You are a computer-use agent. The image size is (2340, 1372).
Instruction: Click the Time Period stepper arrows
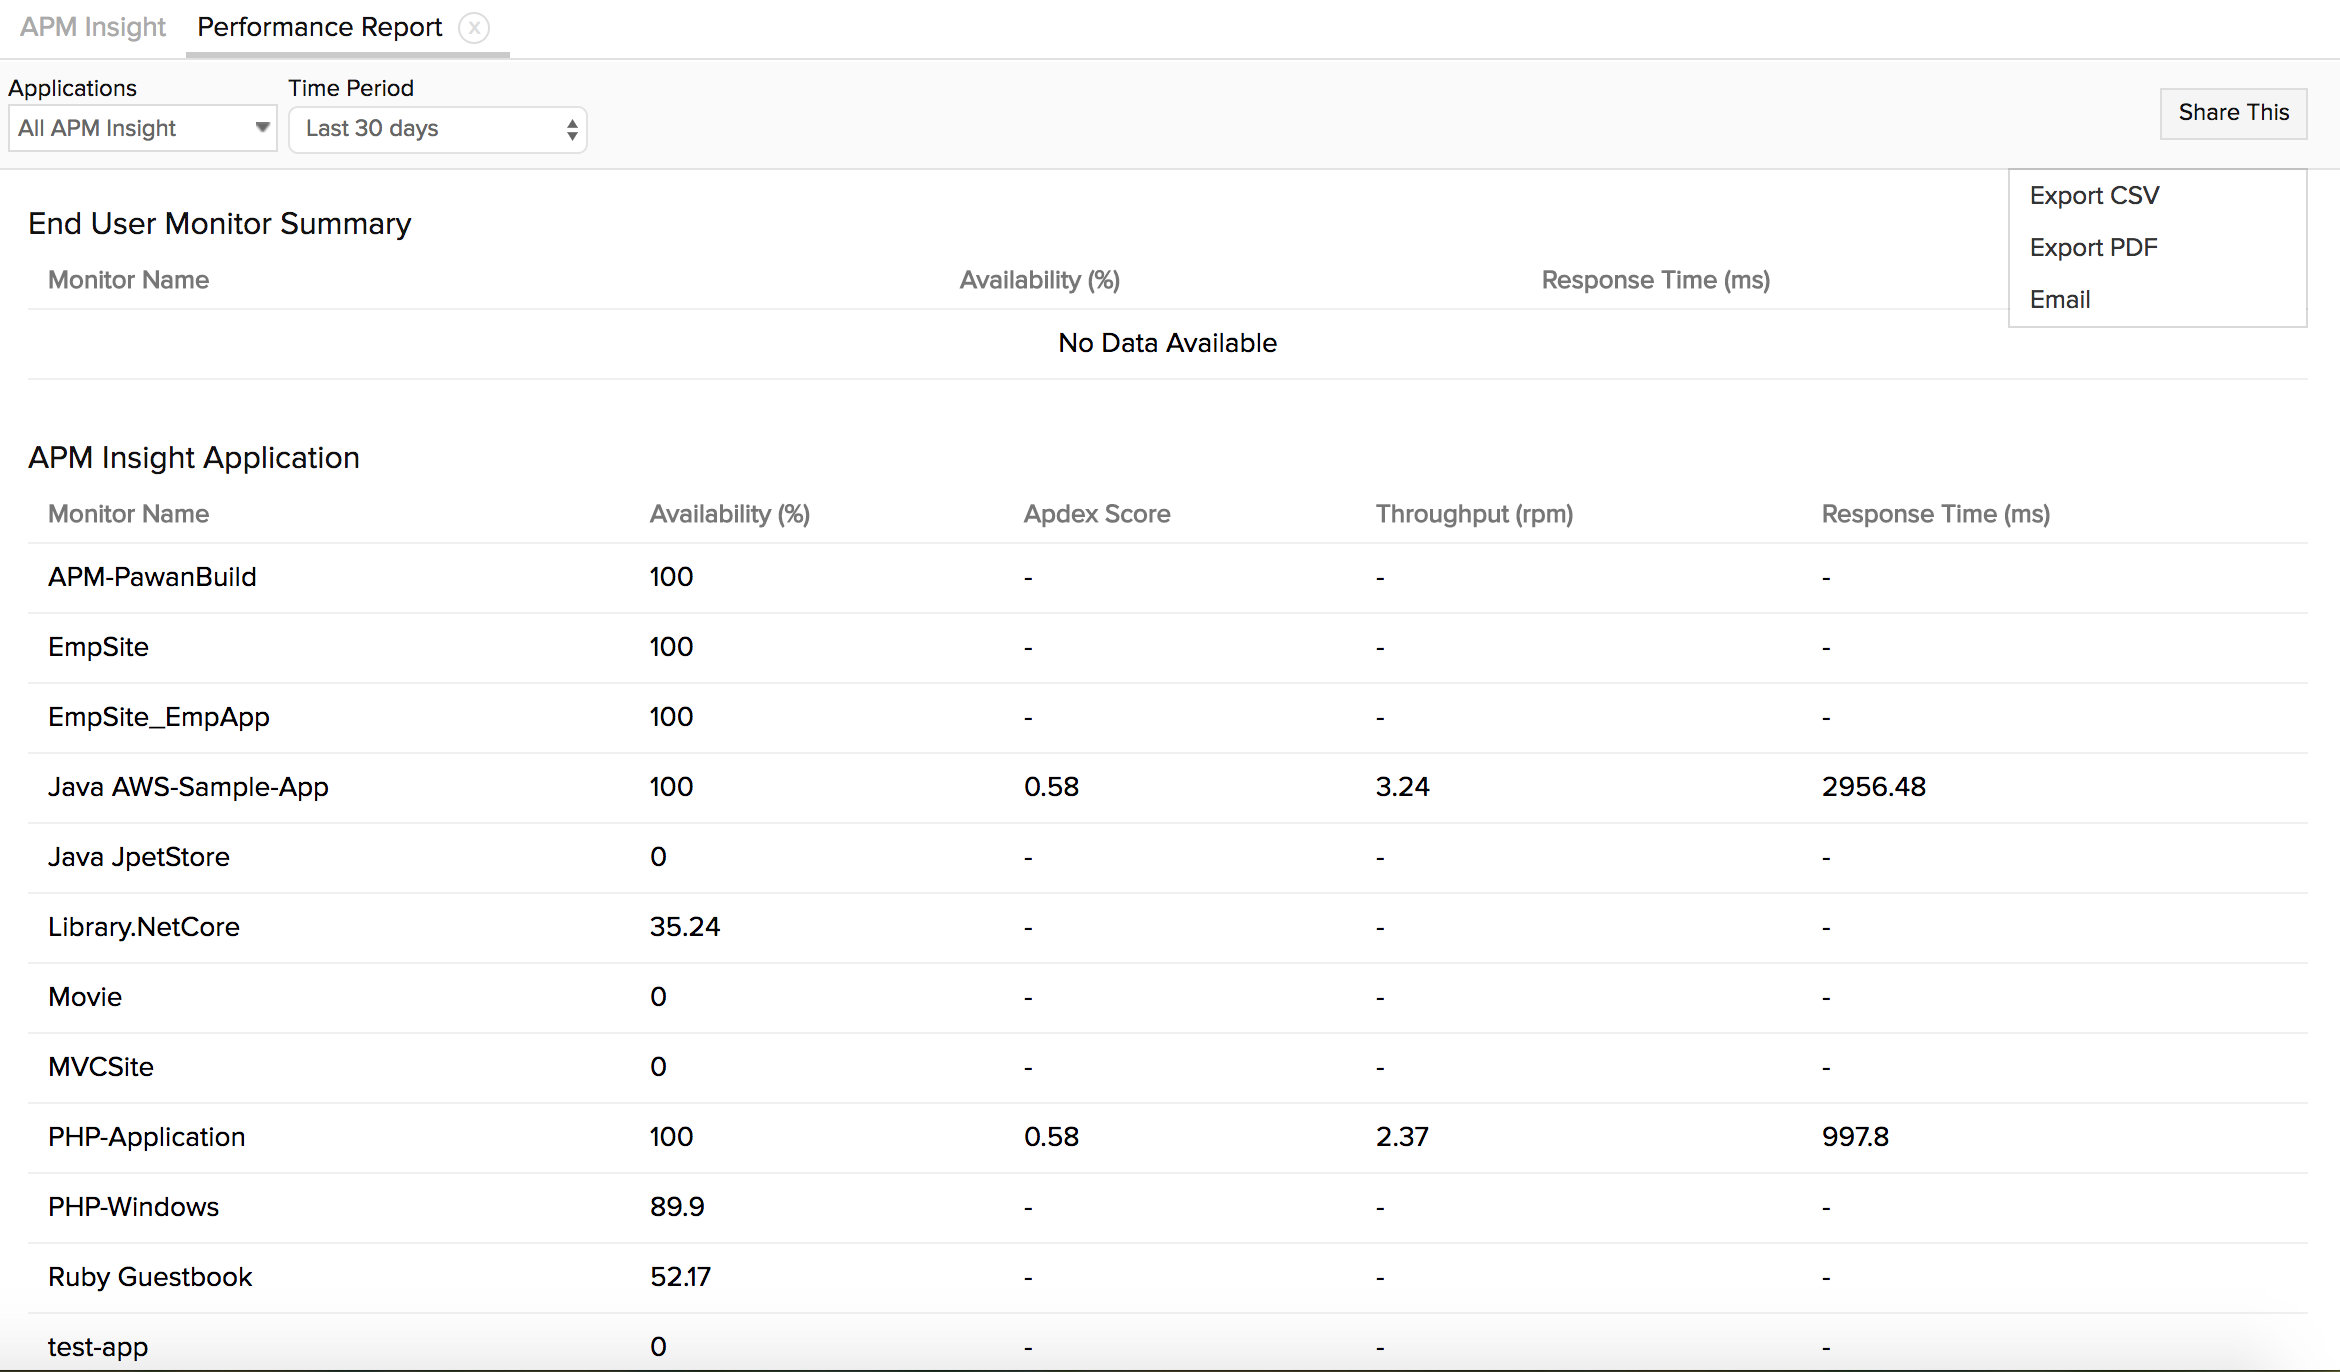pos(571,129)
